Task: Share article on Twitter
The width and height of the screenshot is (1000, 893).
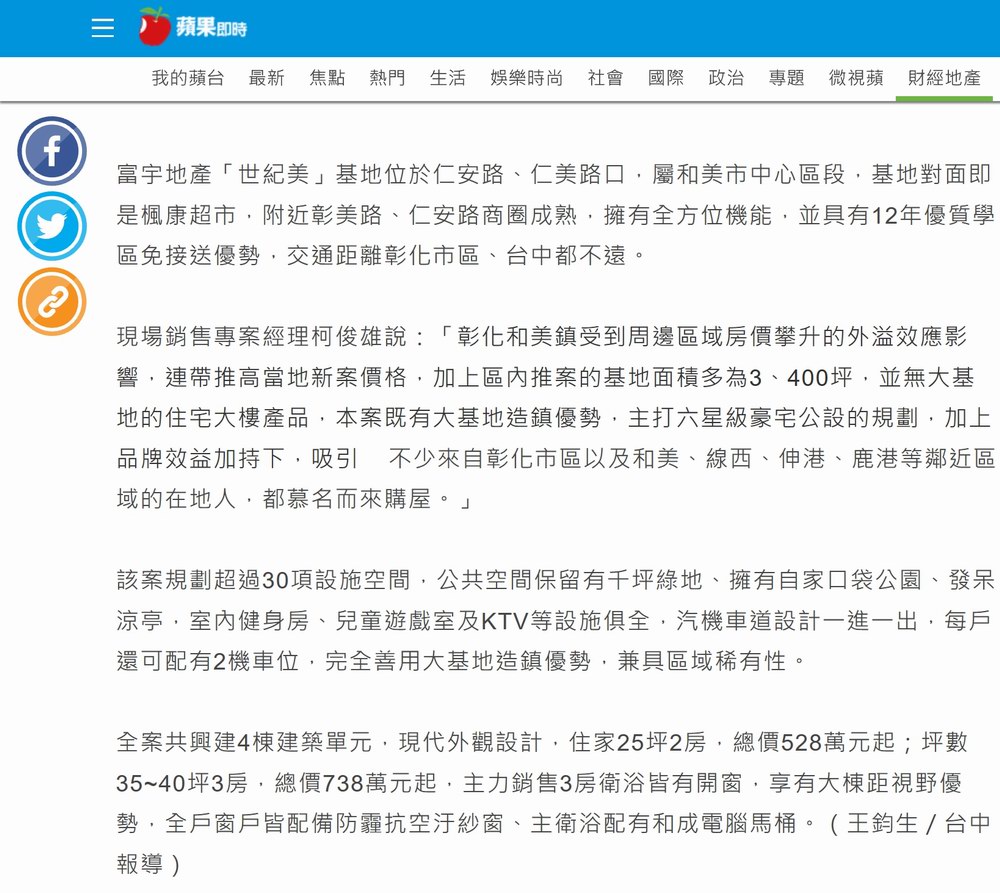Action: [x=52, y=226]
